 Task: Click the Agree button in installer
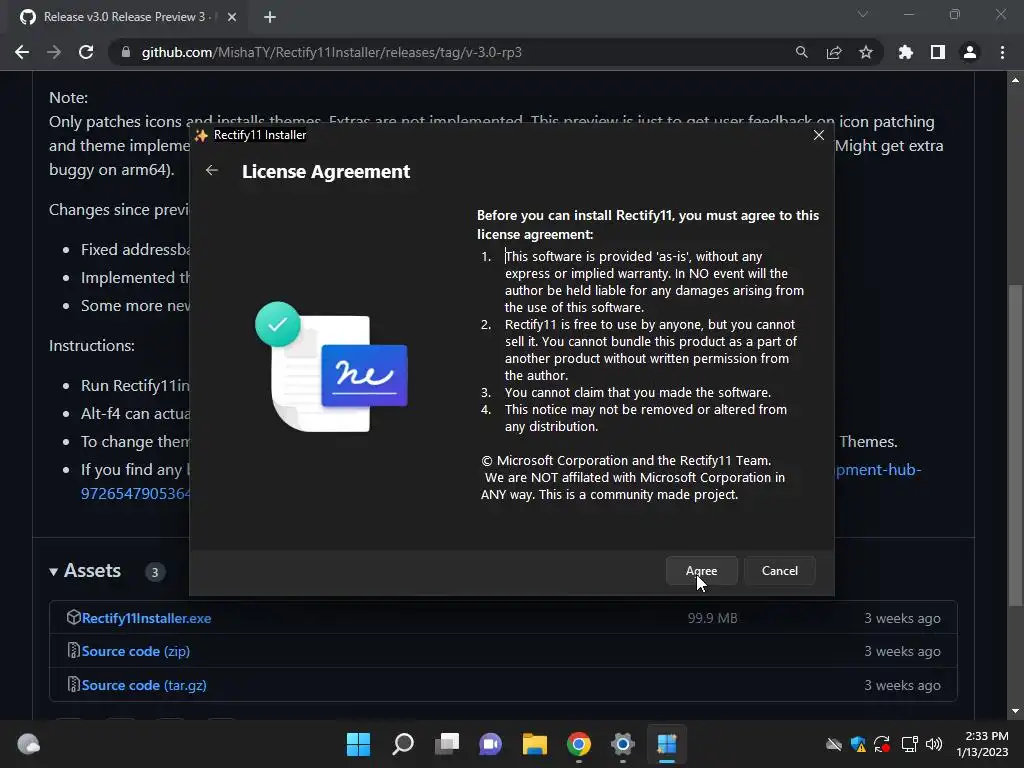(x=701, y=571)
